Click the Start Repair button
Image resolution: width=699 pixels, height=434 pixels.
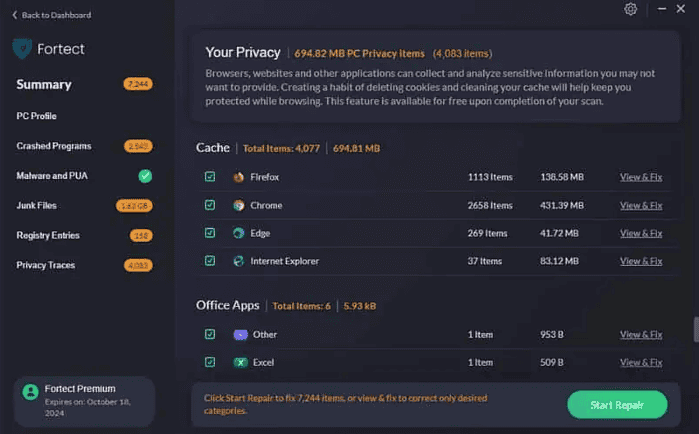[617, 405]
